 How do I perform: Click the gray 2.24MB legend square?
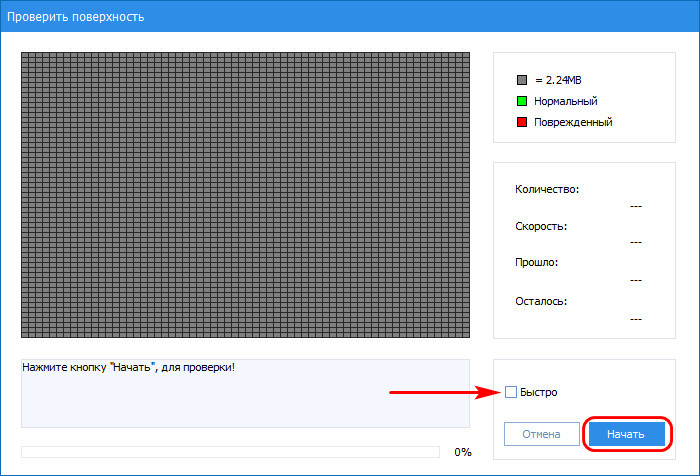[521, 80]
